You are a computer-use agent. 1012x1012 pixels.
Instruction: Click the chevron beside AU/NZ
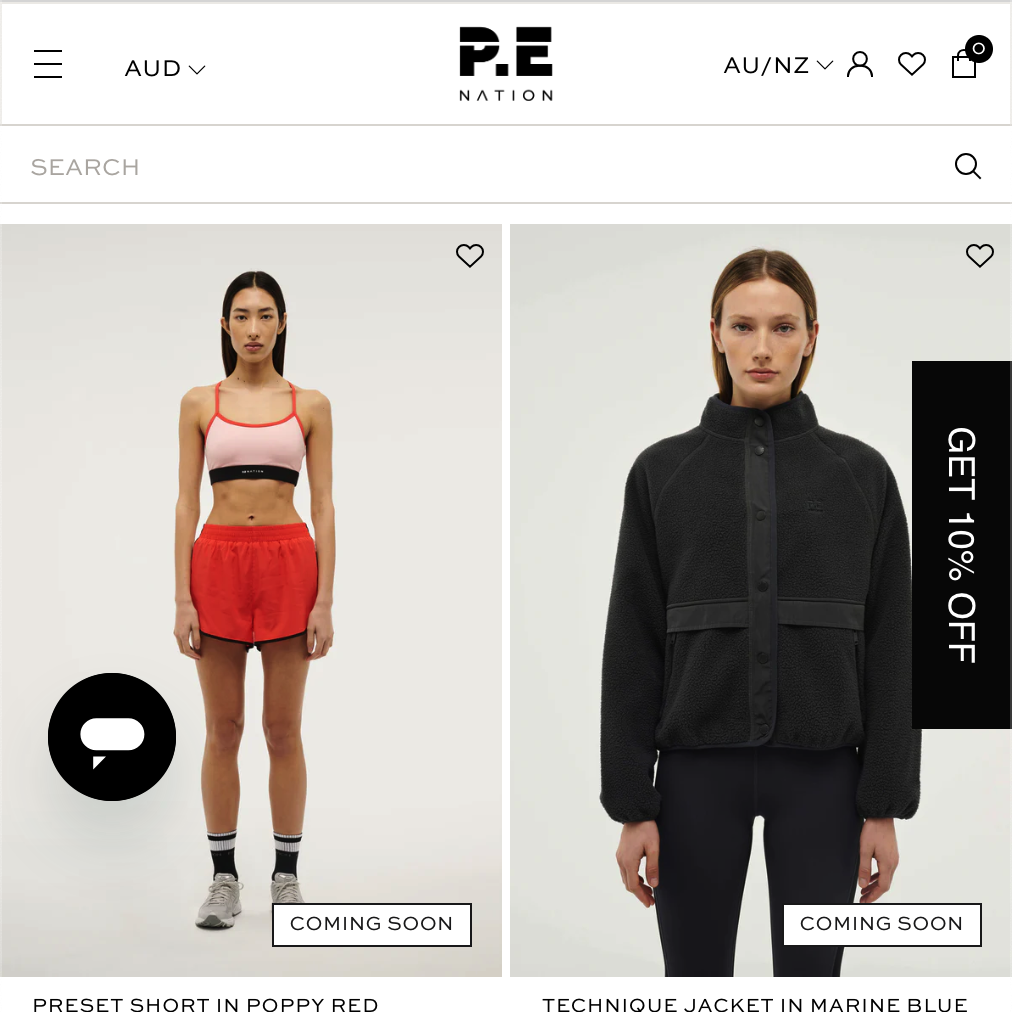click(825, 65)
